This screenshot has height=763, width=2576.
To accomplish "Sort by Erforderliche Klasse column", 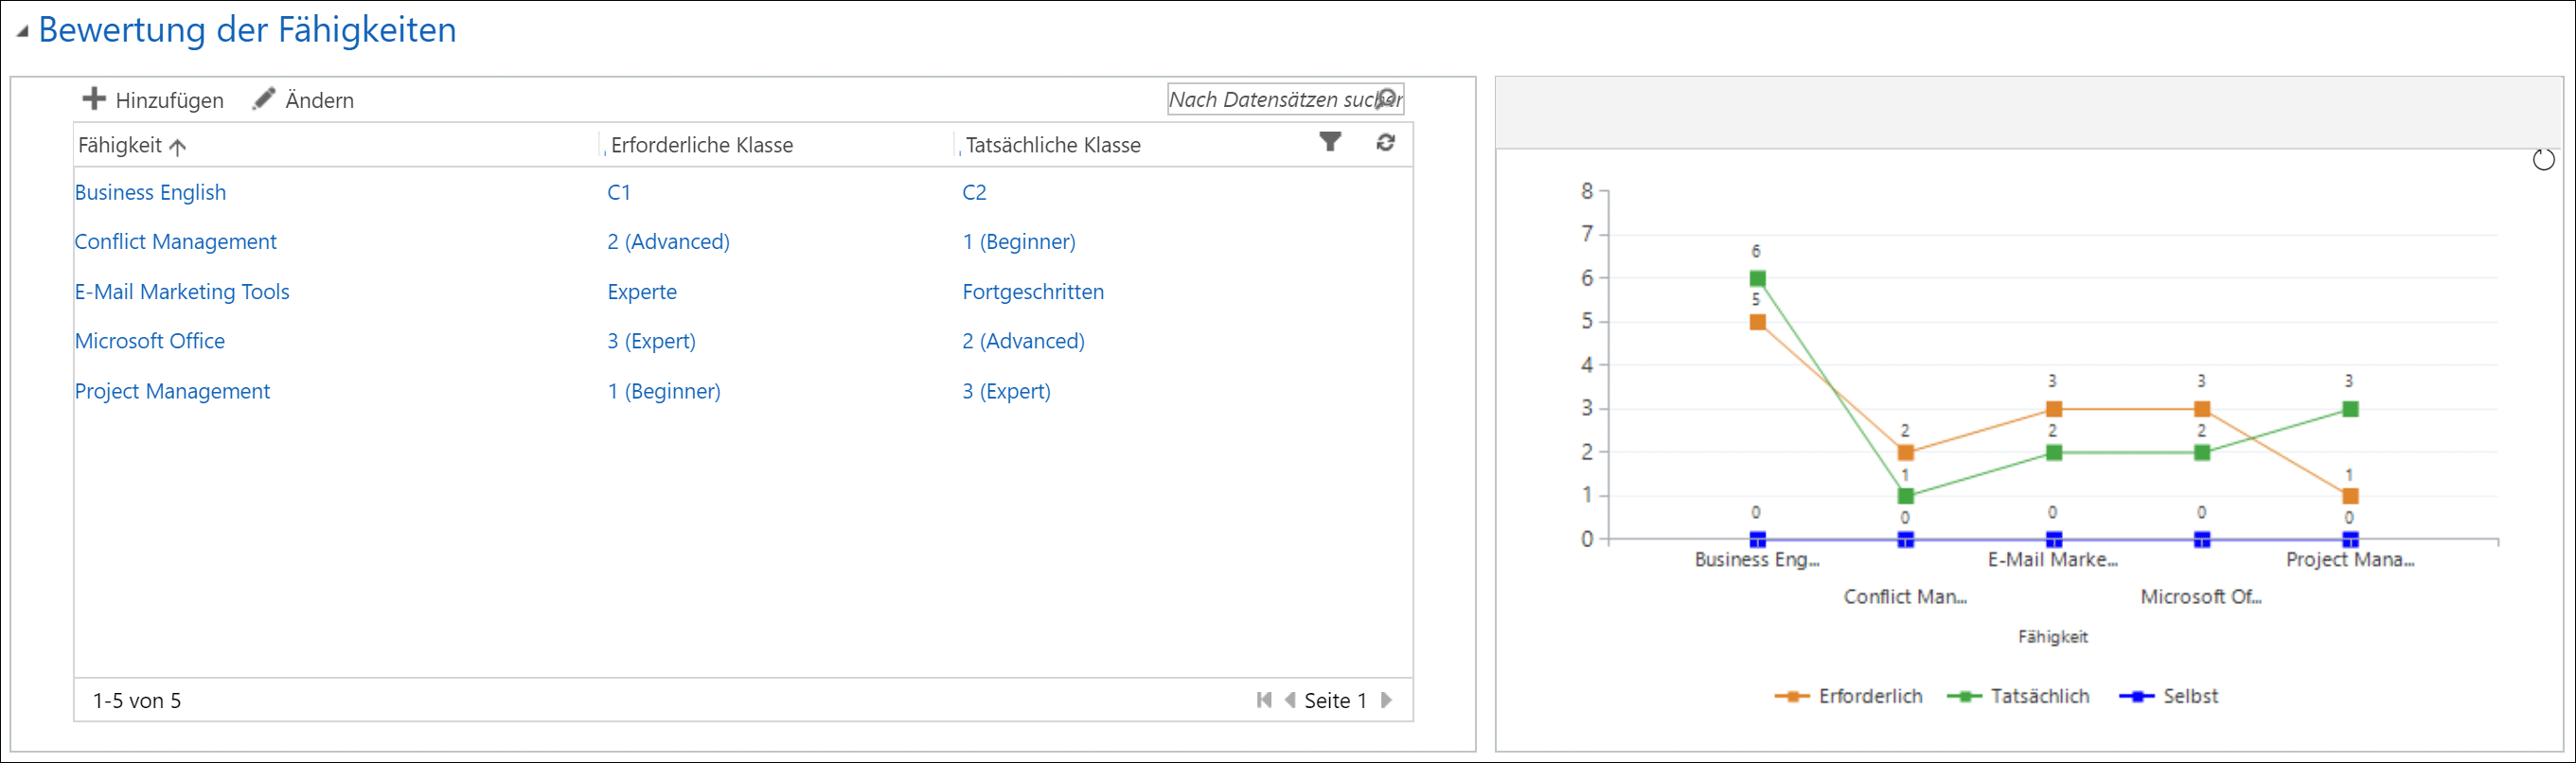I will pyautogui.click(x=701, y=146).
